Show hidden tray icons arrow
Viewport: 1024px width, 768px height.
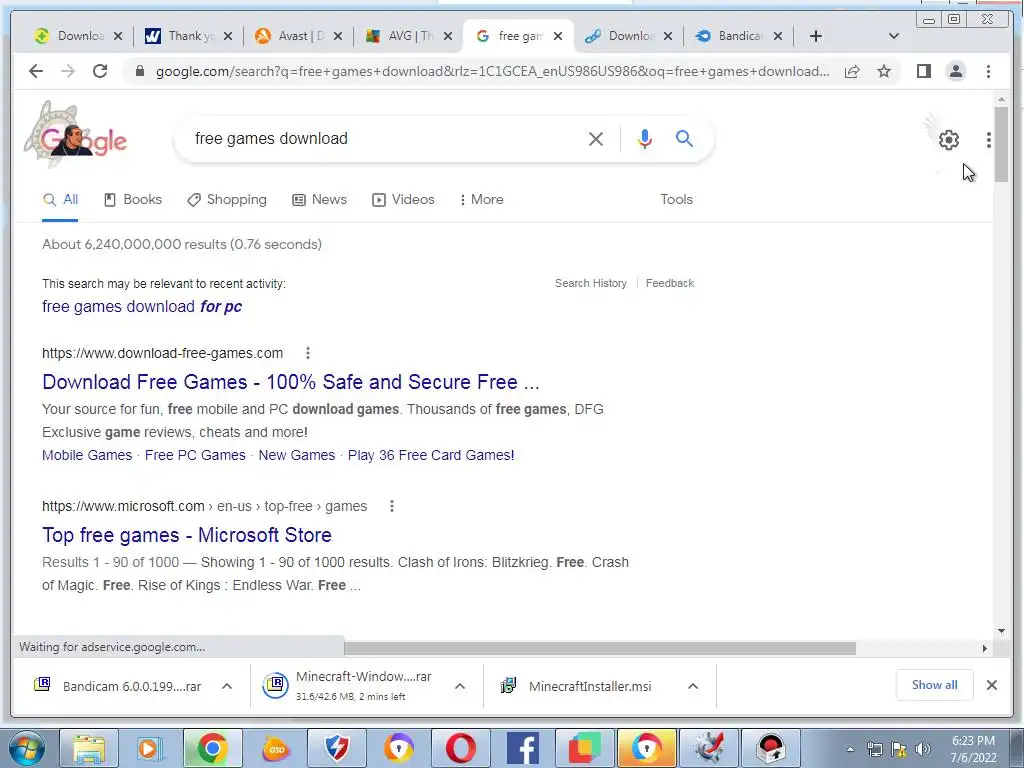tap(850, 750)
